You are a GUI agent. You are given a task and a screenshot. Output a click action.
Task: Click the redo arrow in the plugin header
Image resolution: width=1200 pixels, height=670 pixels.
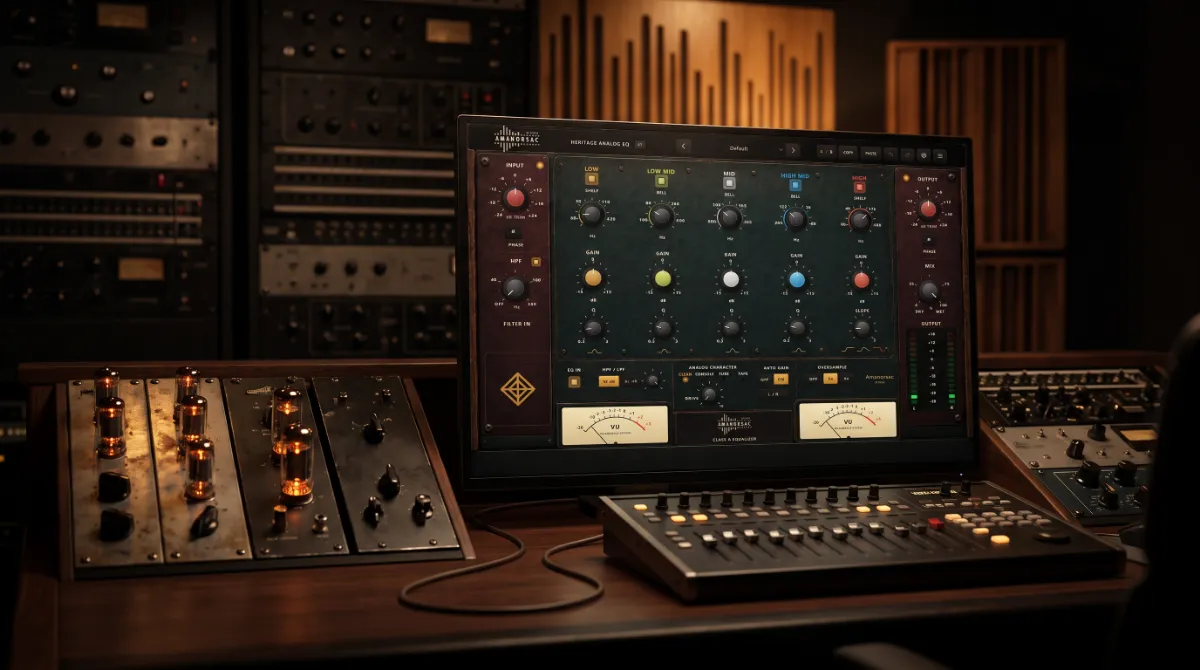[x=907, y=153]
